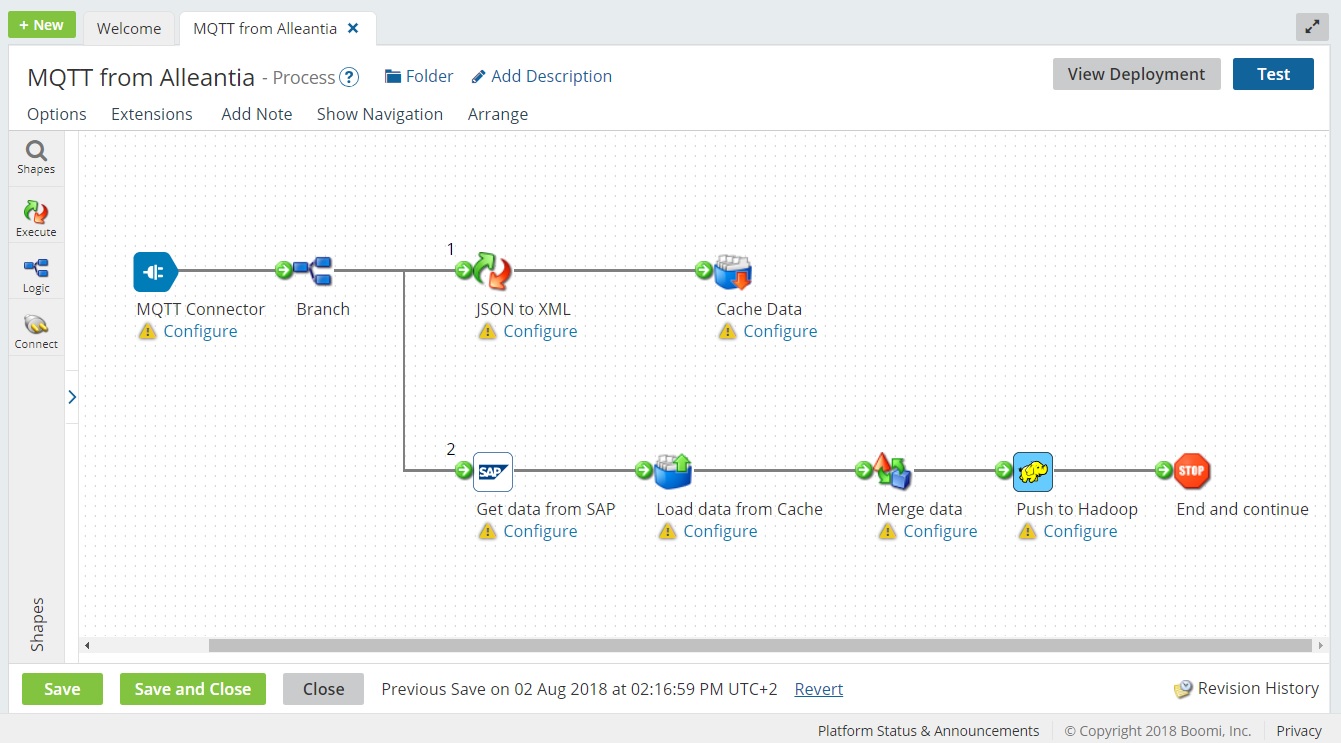Click green arrow connector before JSON to XML

point(464,270)
